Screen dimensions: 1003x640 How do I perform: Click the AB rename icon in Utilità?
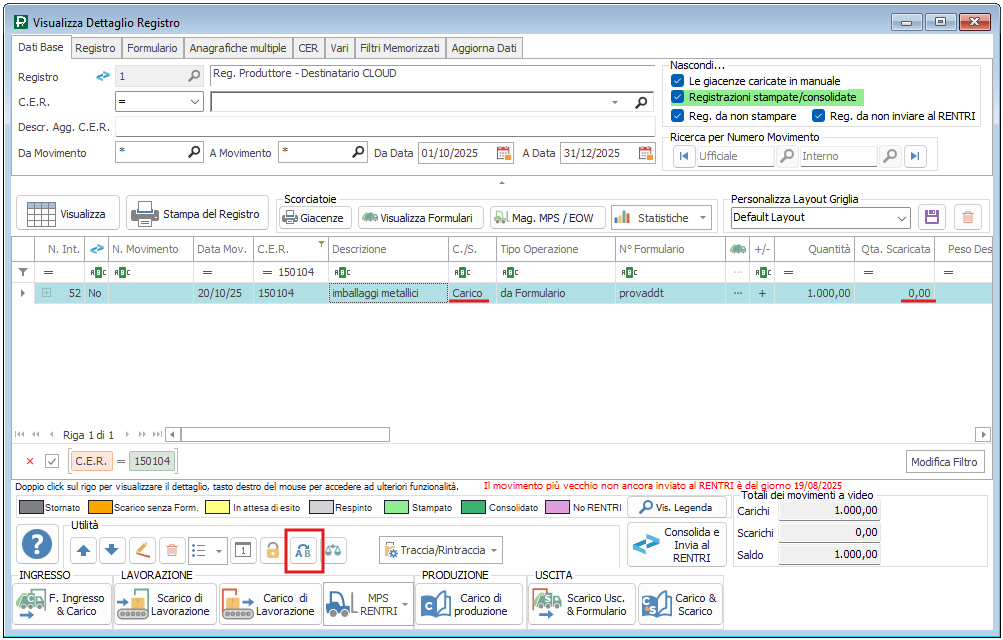point(304,550)
